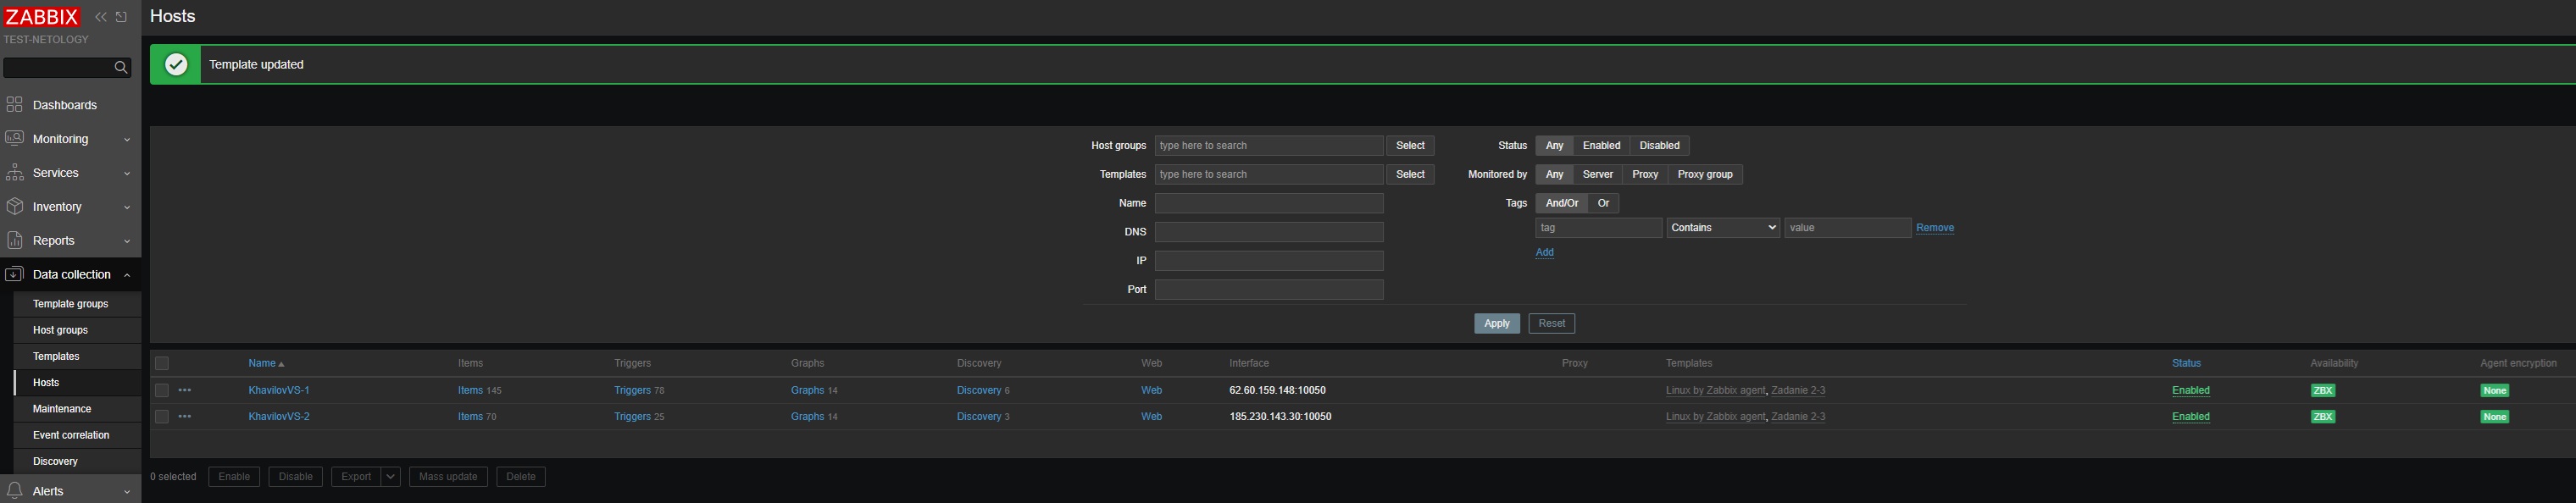This screenshot has width=2576, height=503.
Task: Click the Services icon in sidebar
Action: (14, 173)
